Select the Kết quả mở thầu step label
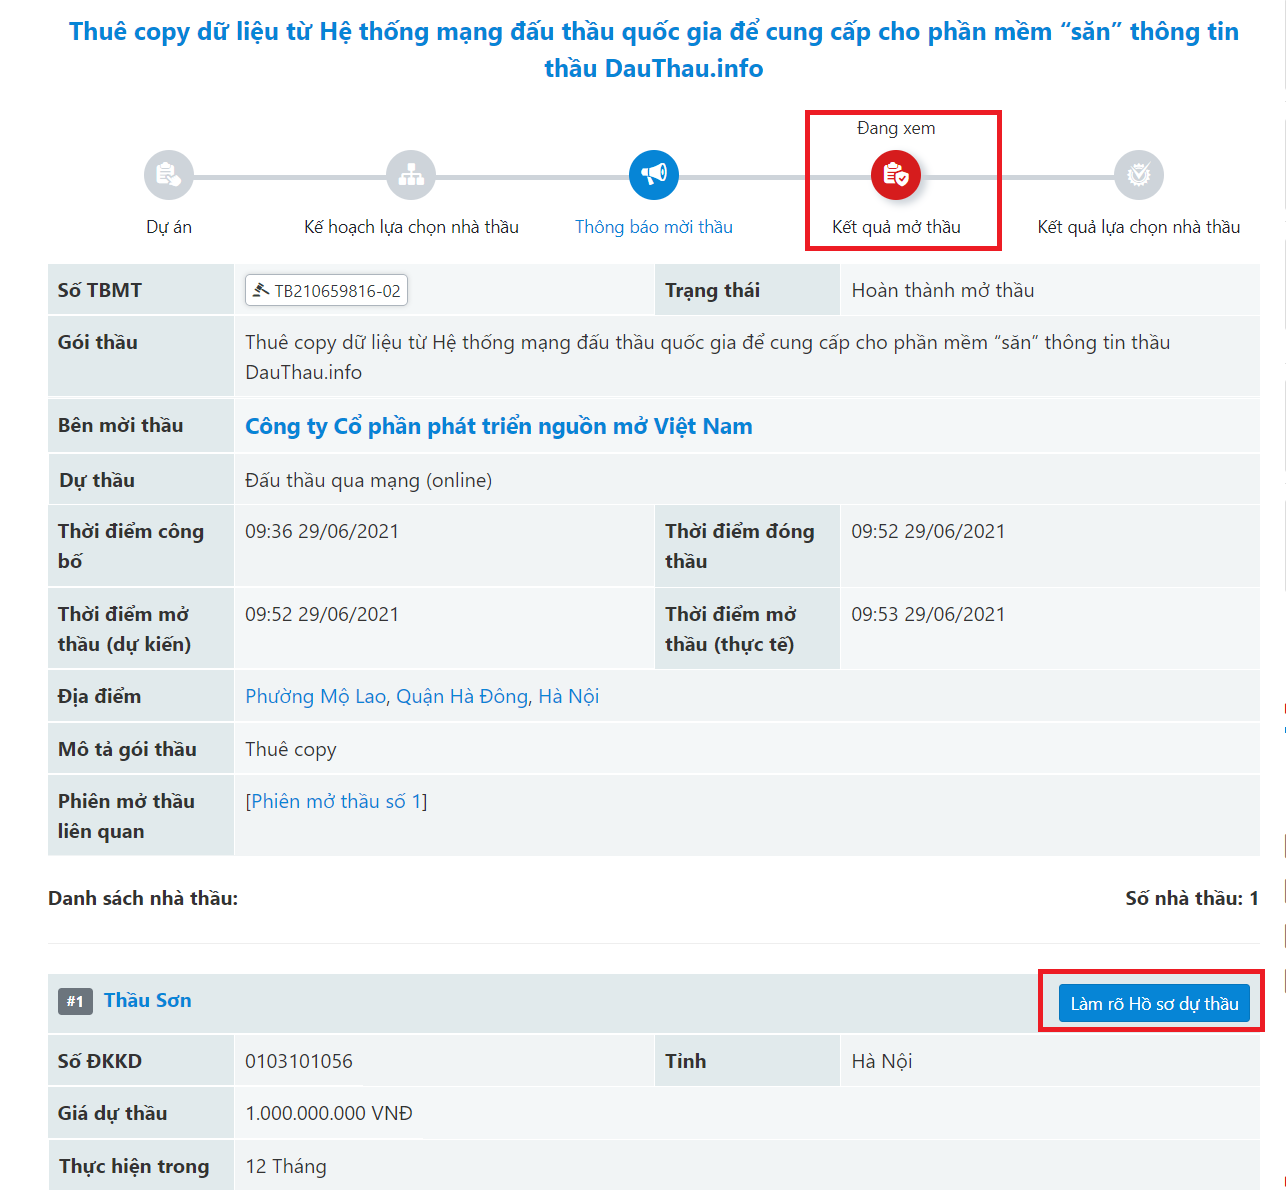Viewport: 1287px width, 1197px height. pyautogui.click(x=896, y=227)
